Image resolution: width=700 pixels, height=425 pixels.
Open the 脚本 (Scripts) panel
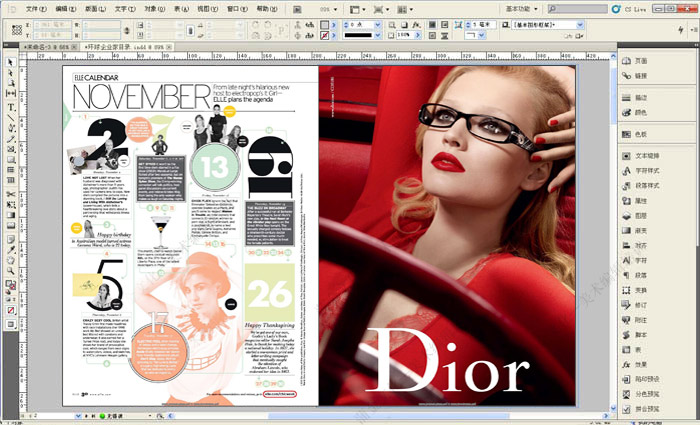636,335
